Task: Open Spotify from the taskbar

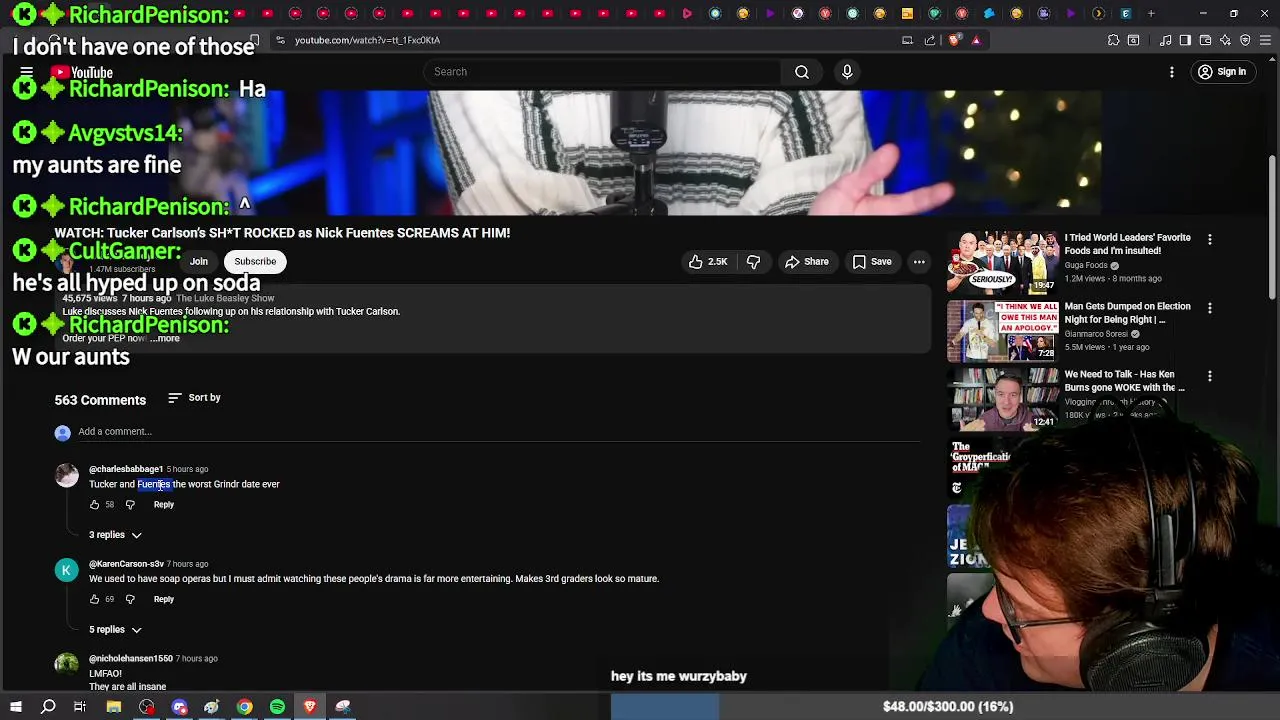Action: [x=277, y=707]
